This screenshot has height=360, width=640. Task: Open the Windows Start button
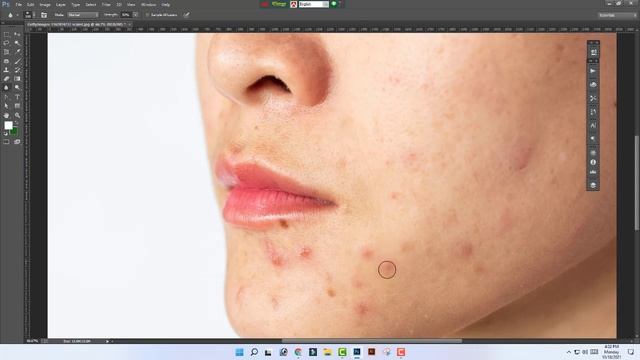239,352
